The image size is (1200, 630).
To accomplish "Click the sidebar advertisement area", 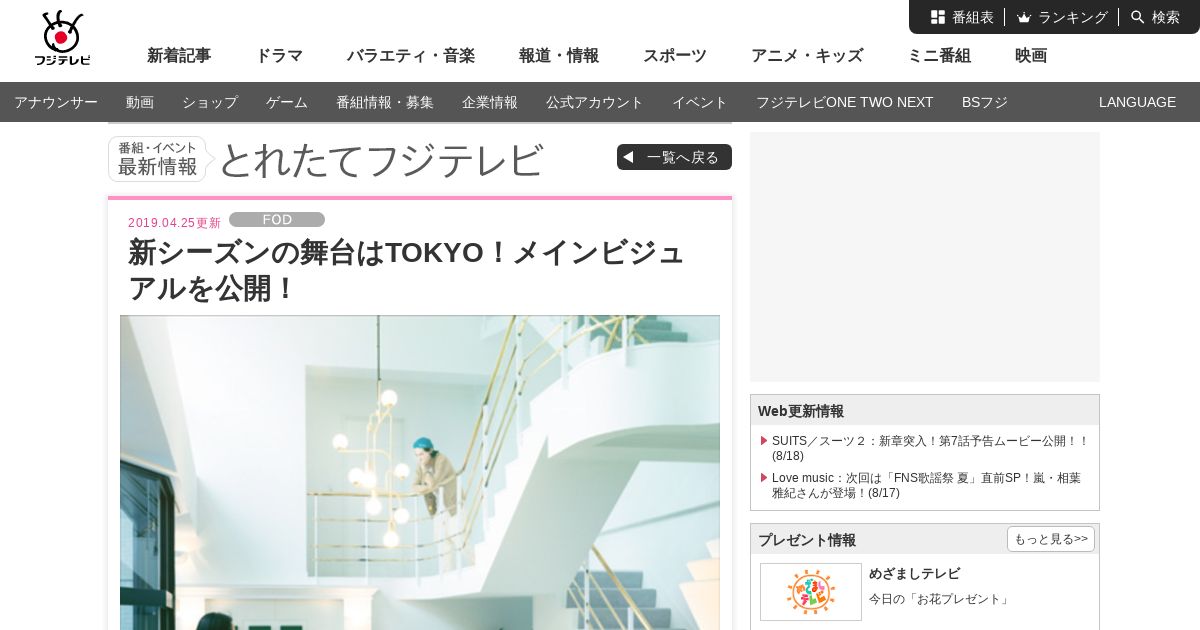I will coord(925,257).
